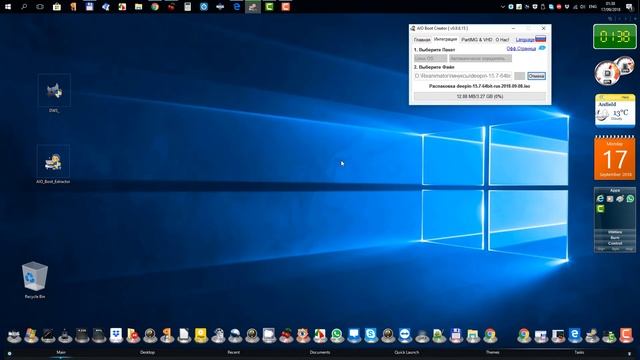Open the Ardfield weather widget
640x360 pixels.
pos(615,110)
